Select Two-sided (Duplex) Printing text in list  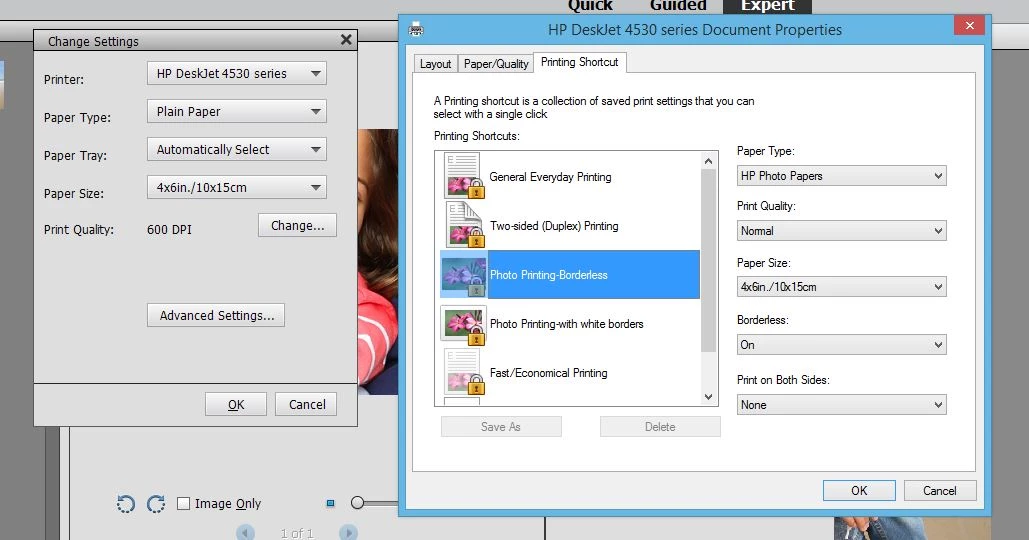[554, 226]
